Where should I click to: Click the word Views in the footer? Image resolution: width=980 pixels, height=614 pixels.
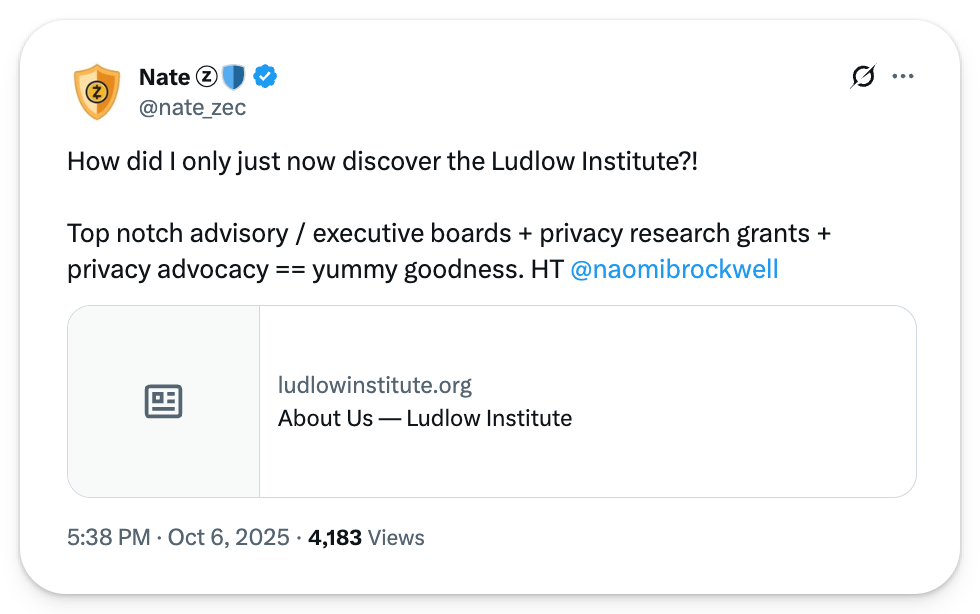click(x=396, y=538)
